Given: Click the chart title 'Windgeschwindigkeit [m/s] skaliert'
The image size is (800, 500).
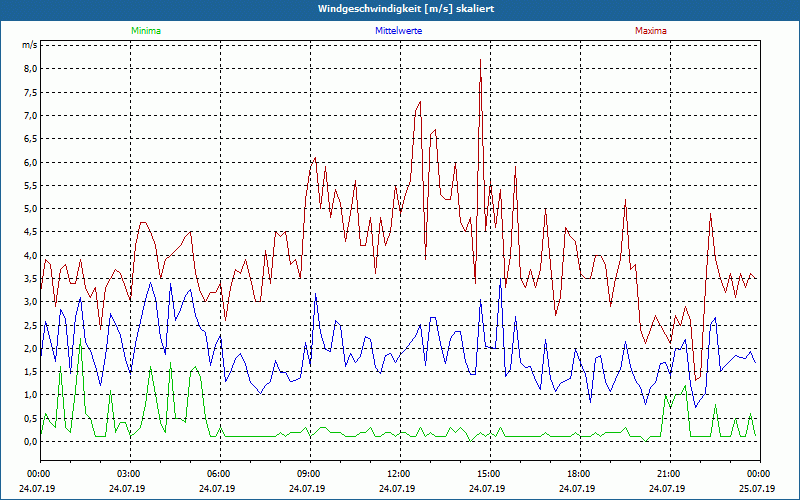Looking at the screenshot, I should click(406, 9).
